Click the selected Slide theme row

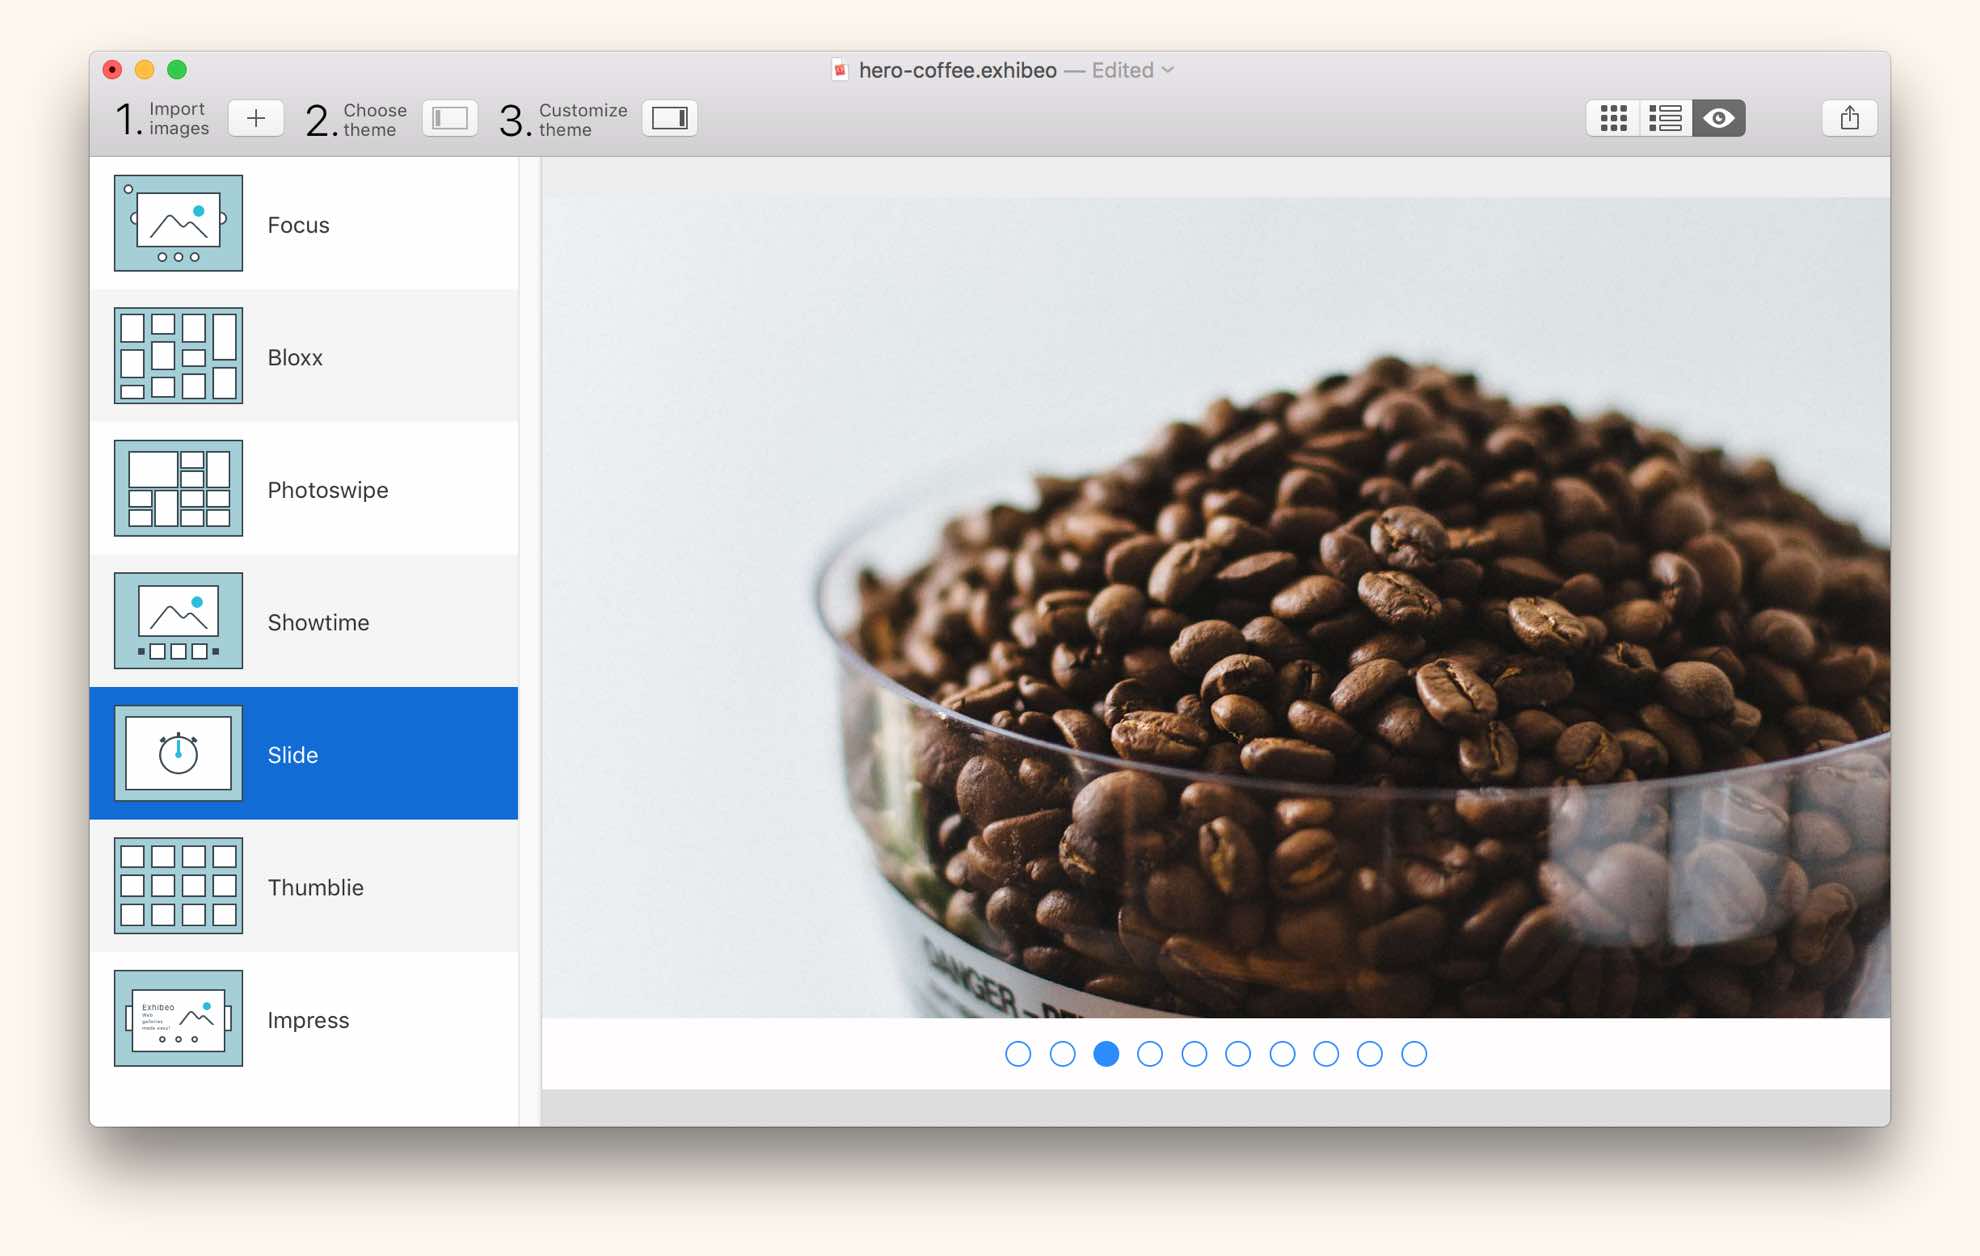304,754
